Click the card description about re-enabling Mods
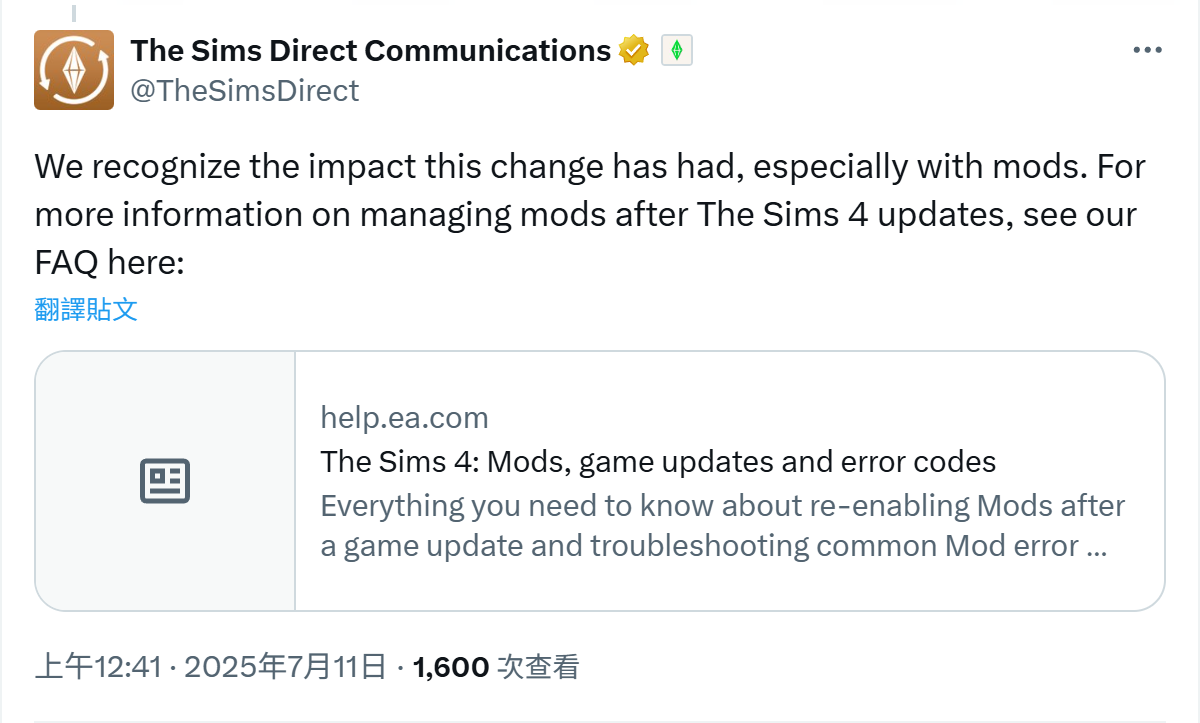 722,526
